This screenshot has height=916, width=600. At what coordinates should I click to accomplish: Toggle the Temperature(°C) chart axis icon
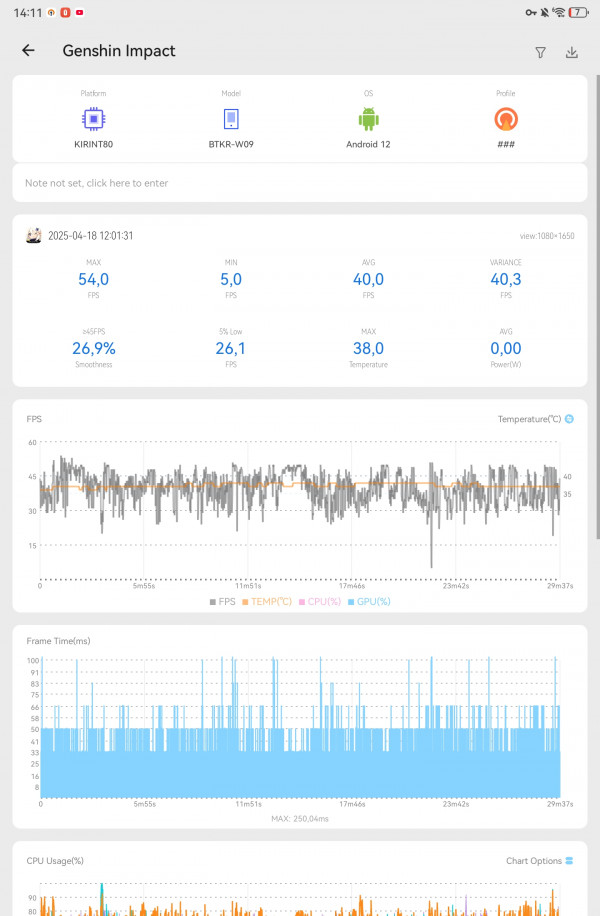570,419
